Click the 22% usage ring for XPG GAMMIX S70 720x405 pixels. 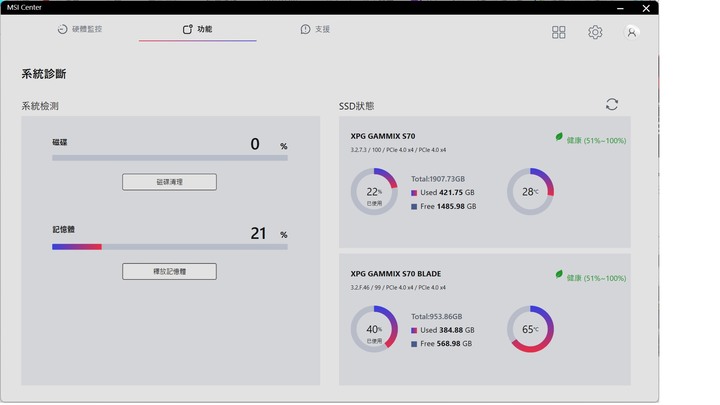coord(374,191)
